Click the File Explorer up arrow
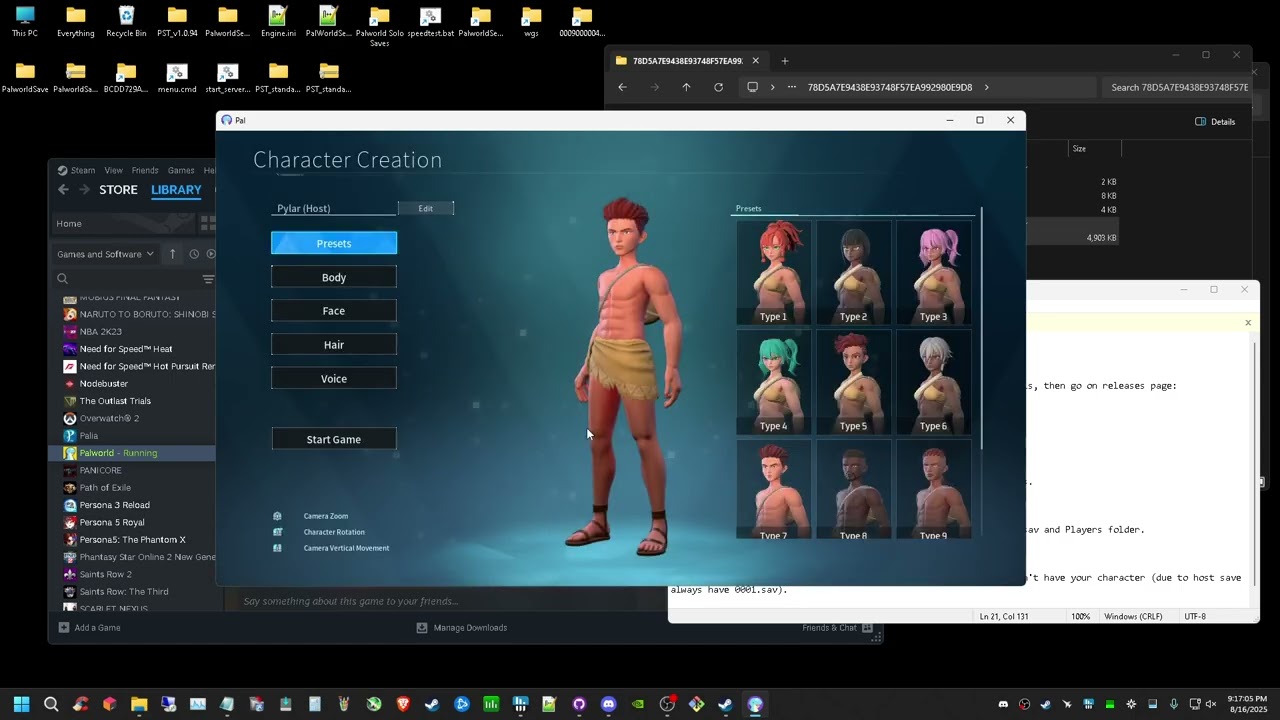1280x720 pixels. [x=686, y=87]
